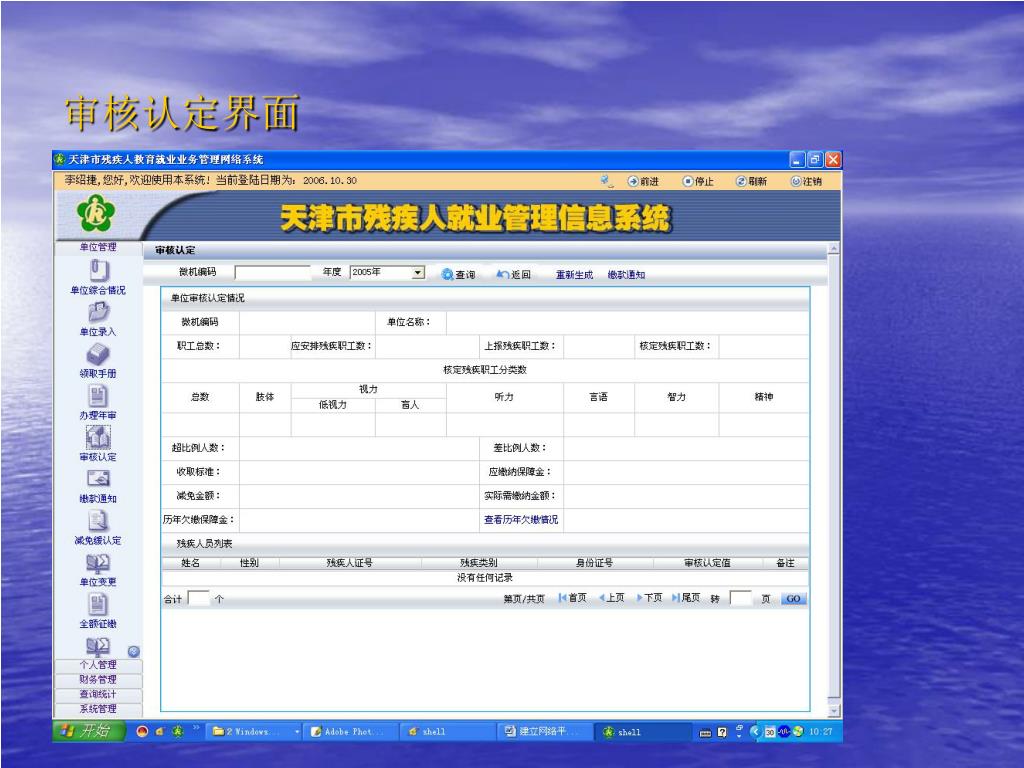Click the keyboard tray icon on taskbar
This screenshot has width=1024, height=768.
point(705,733)
